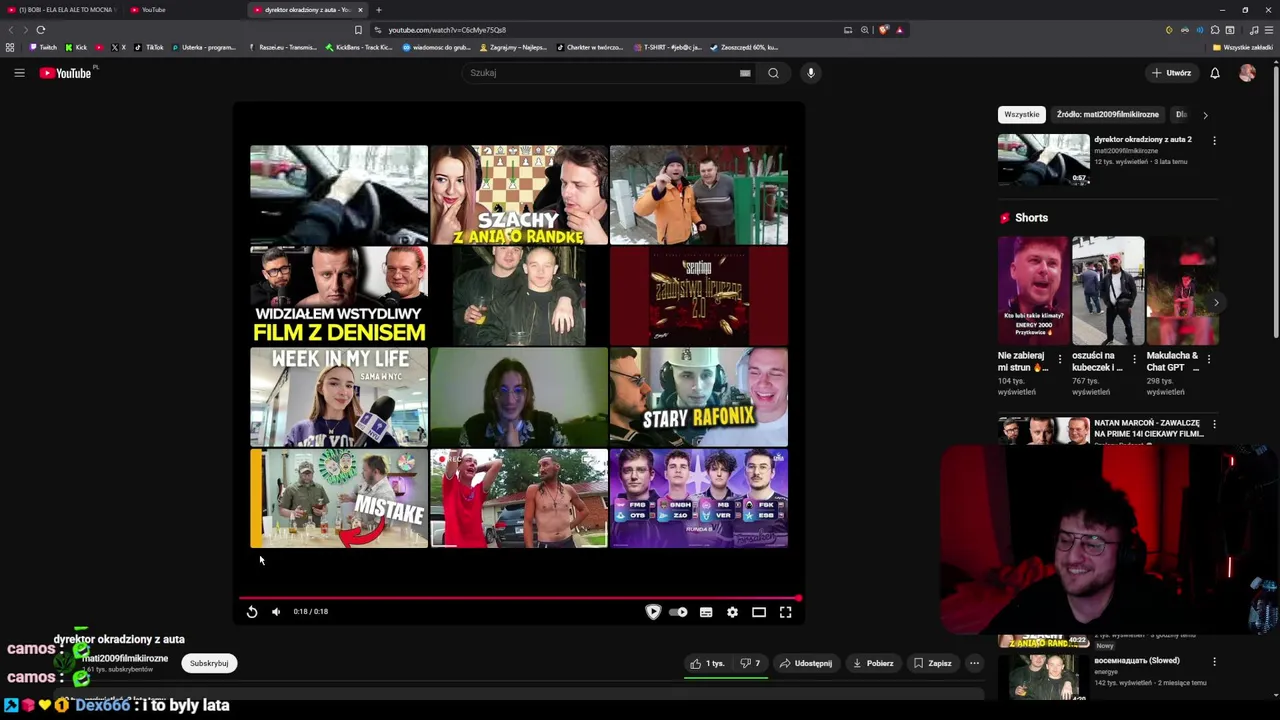1280x720 pixels.
Task: Click the Udostępnij share button
Action: point(806,663)
